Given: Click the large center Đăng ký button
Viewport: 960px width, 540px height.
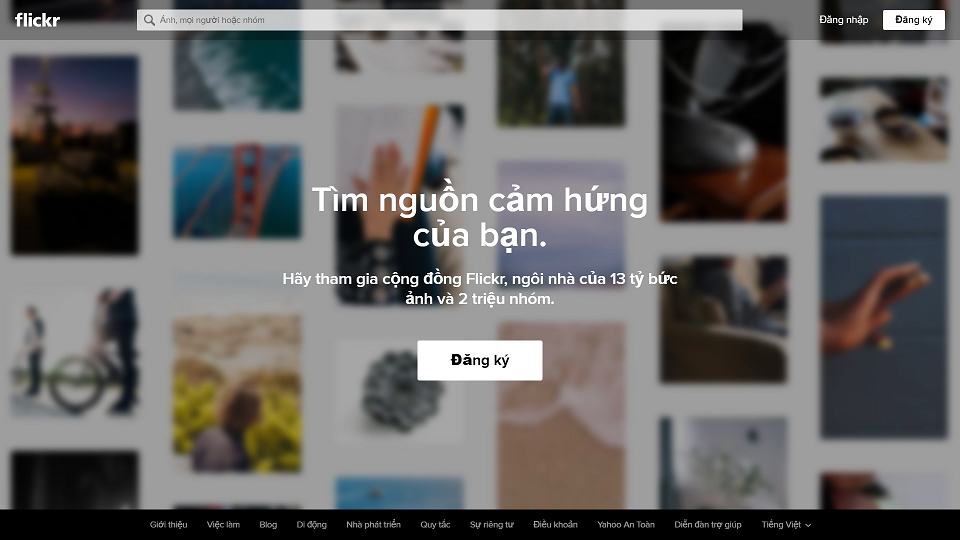Looking at the screenshot, I should click(480, 360).
